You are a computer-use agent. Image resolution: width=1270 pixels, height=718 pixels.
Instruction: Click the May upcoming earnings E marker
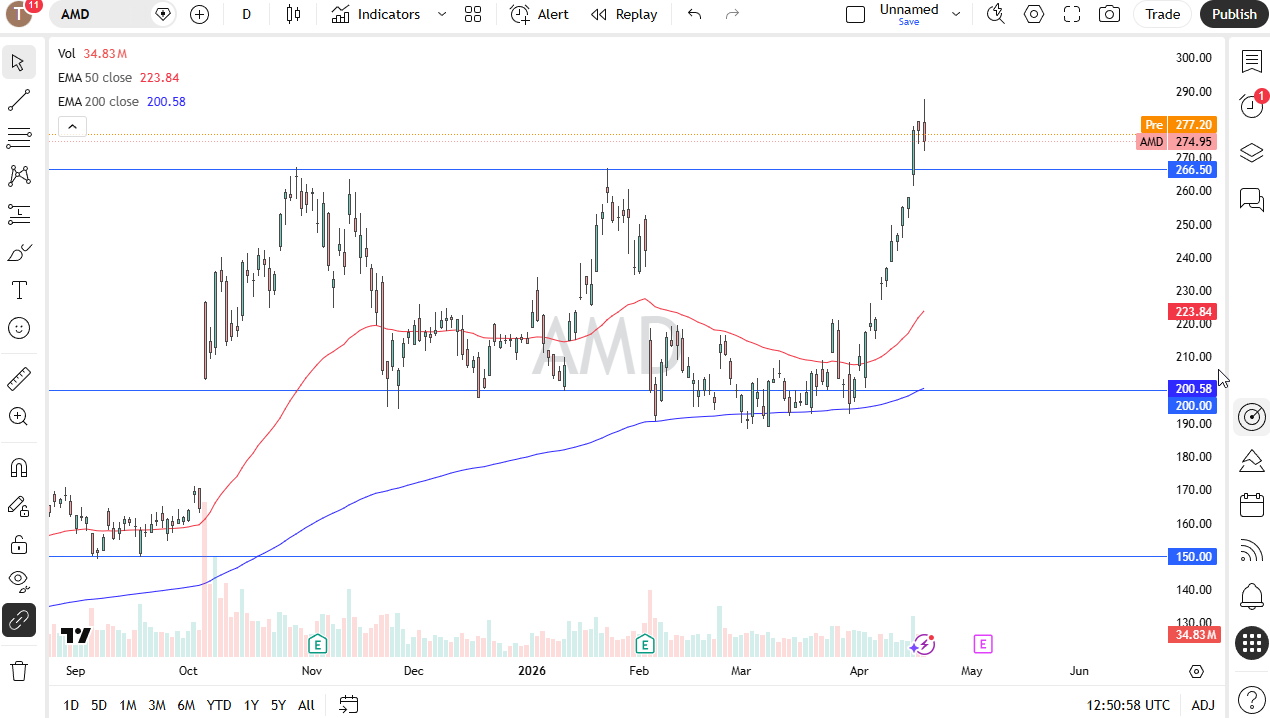coord(982,643)
